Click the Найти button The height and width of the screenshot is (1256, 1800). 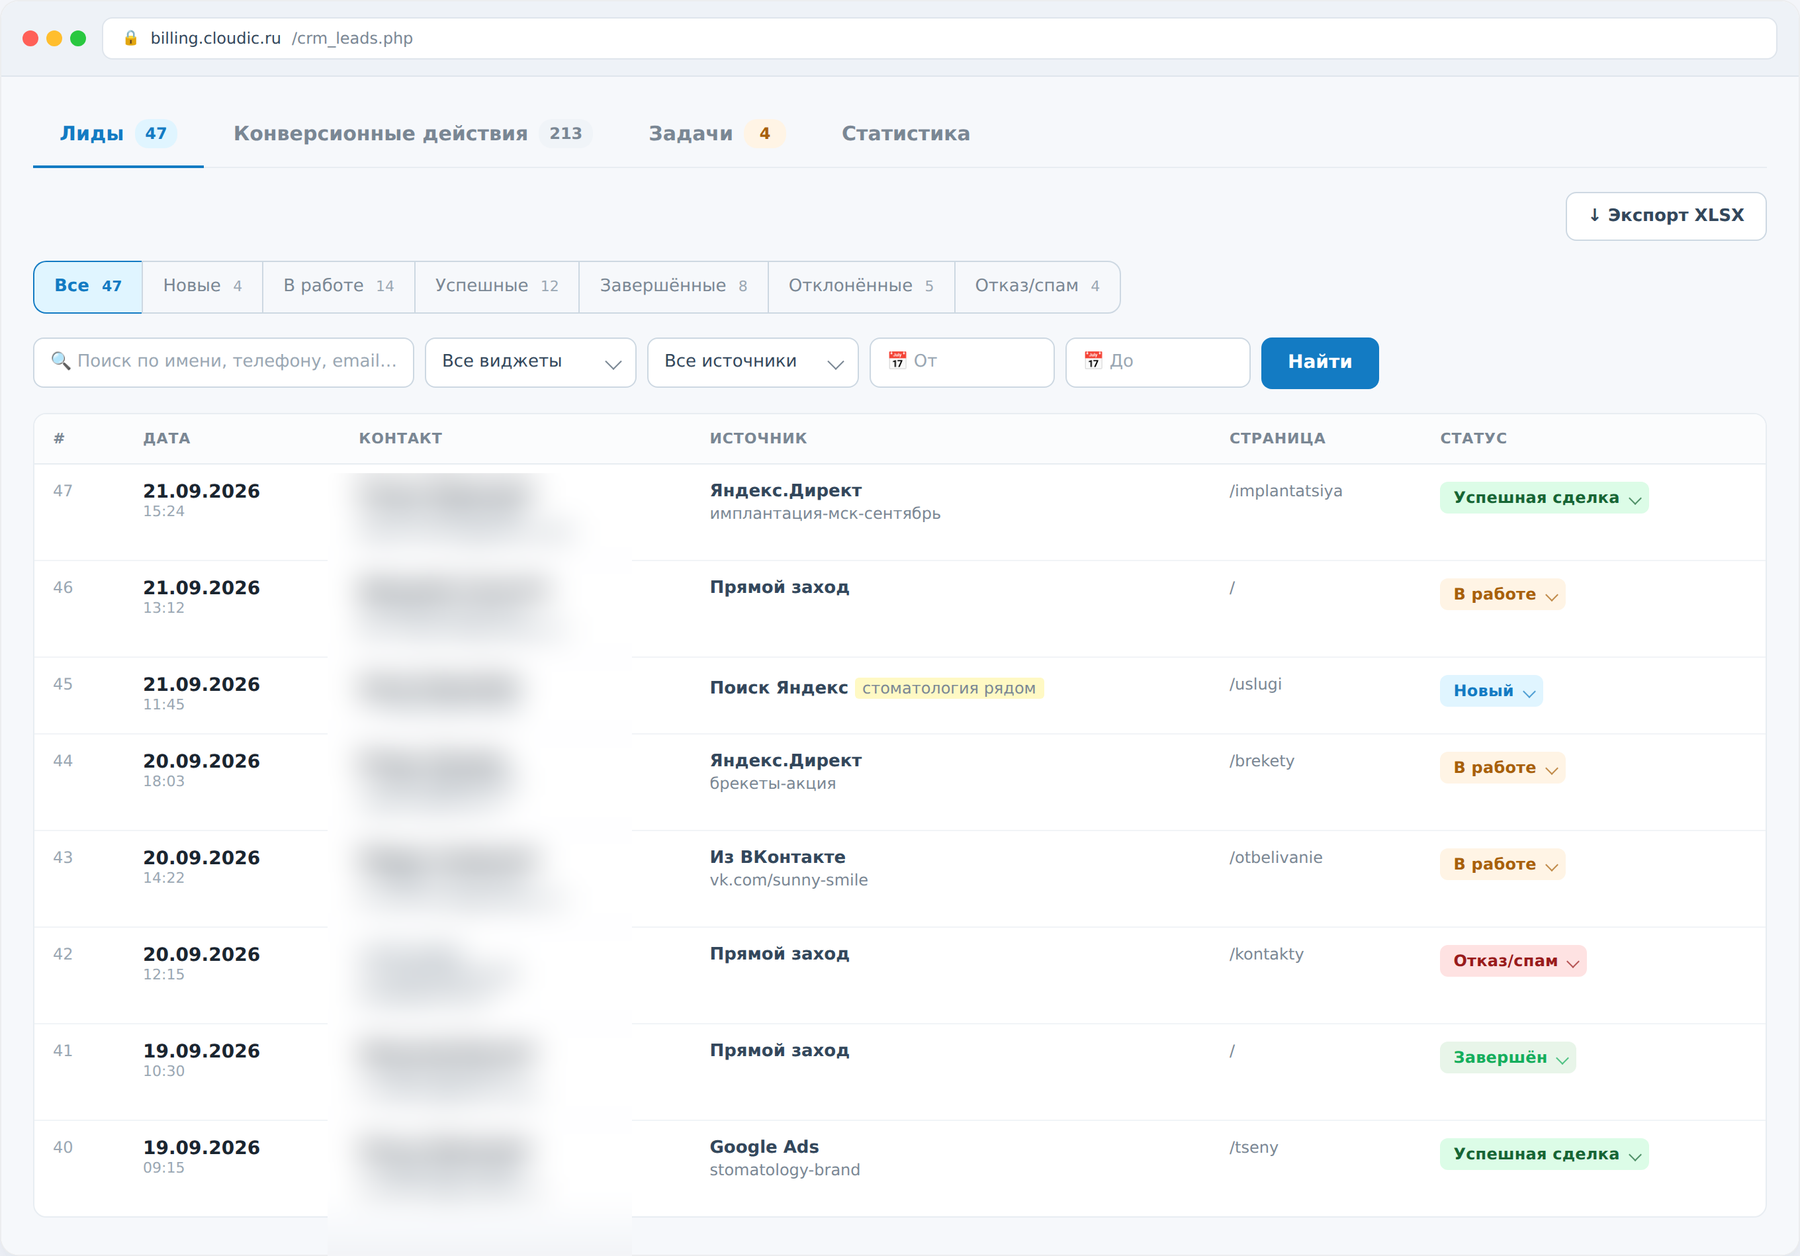[x=1320, y=363]
